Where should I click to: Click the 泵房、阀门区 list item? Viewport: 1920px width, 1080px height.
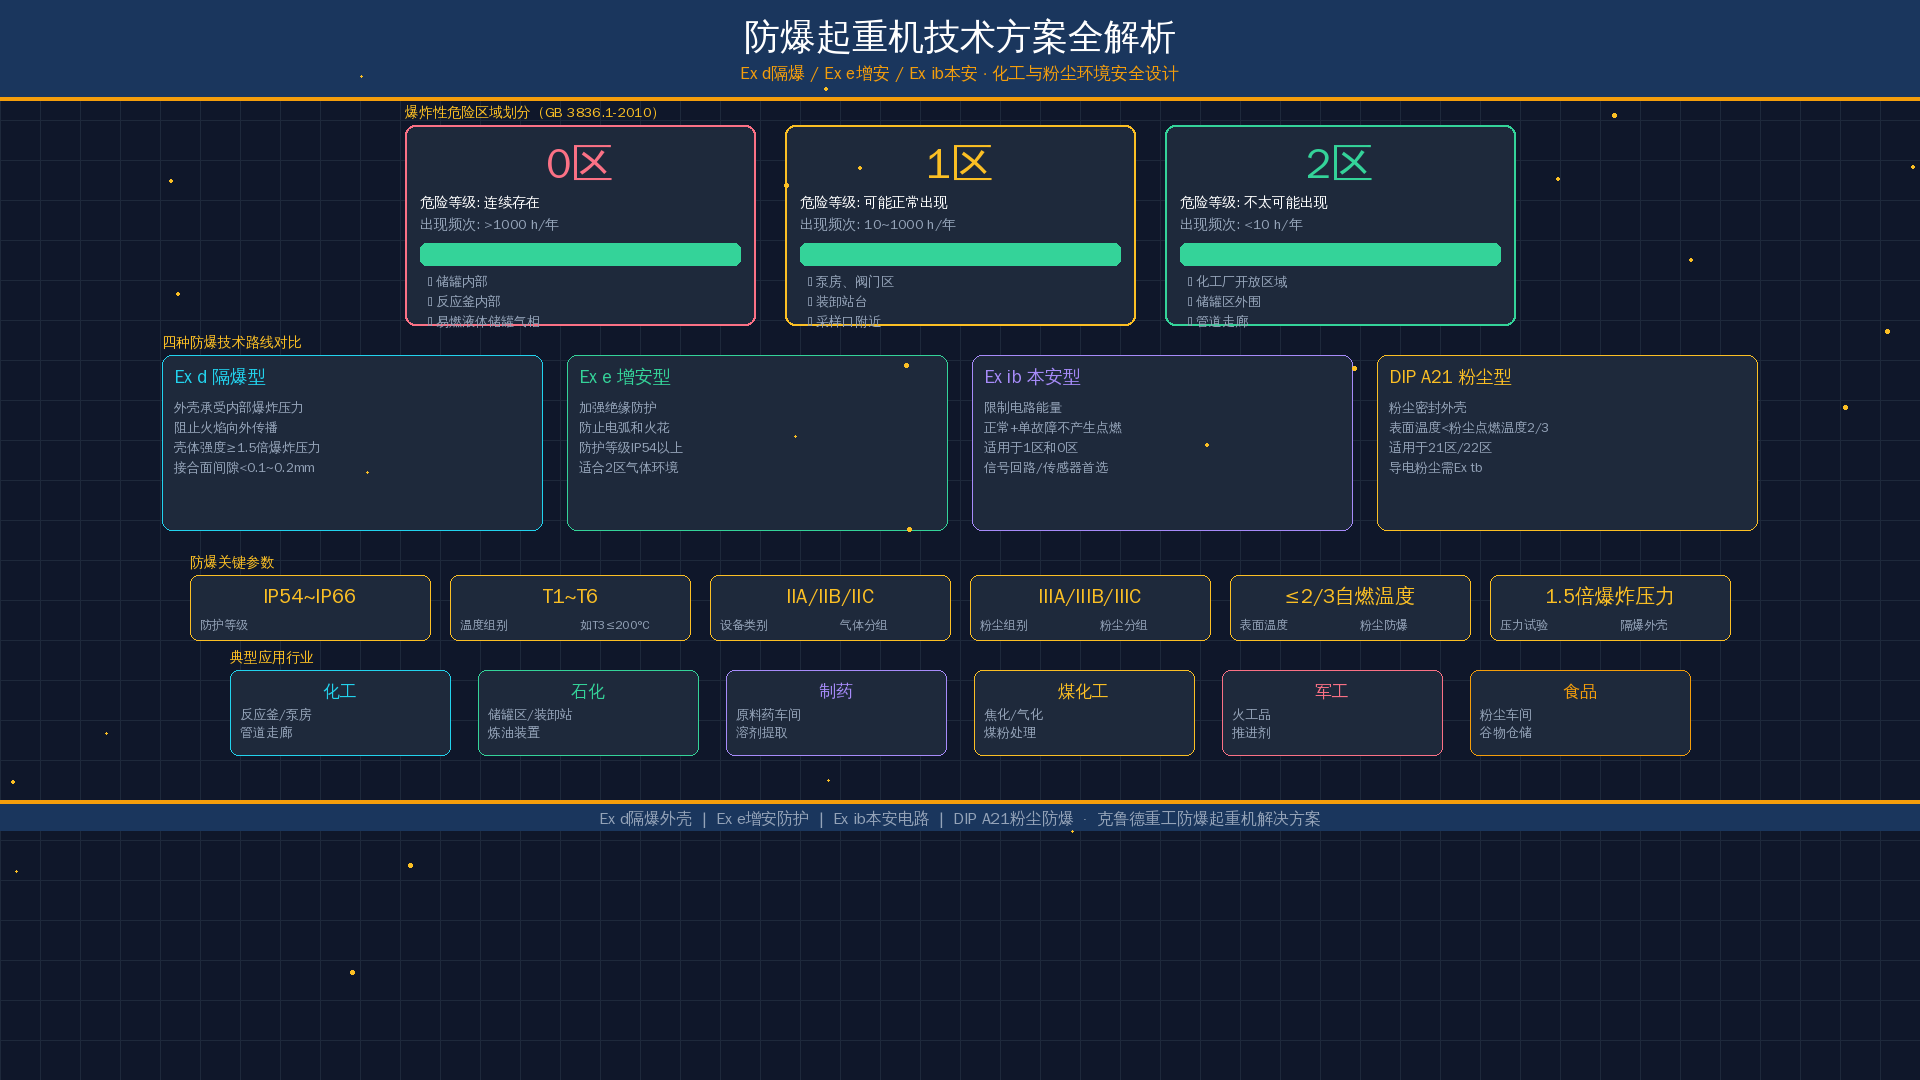click(851, 282)
